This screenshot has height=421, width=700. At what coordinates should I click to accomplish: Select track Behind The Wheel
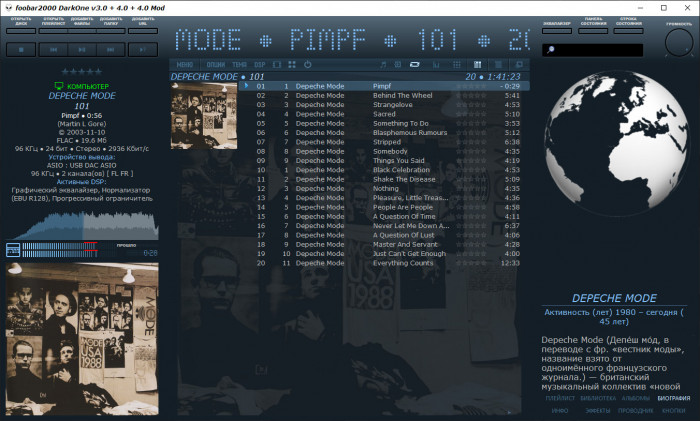pyautogui.click(x=384, y=96)
